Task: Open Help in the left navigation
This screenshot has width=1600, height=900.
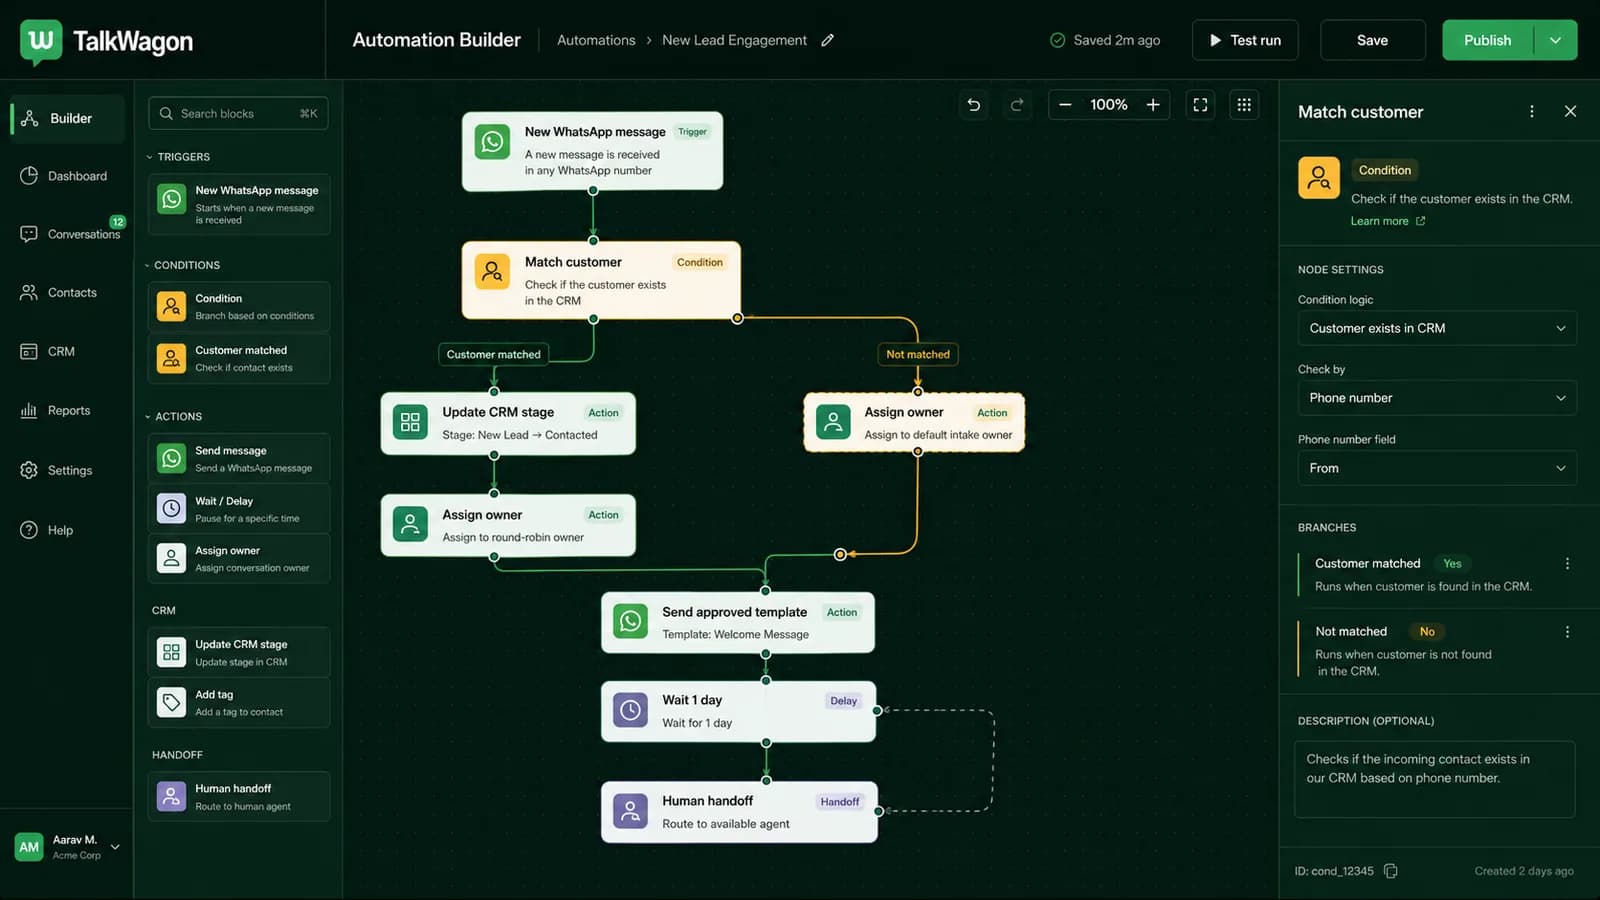Action: (x=47, y=530)
